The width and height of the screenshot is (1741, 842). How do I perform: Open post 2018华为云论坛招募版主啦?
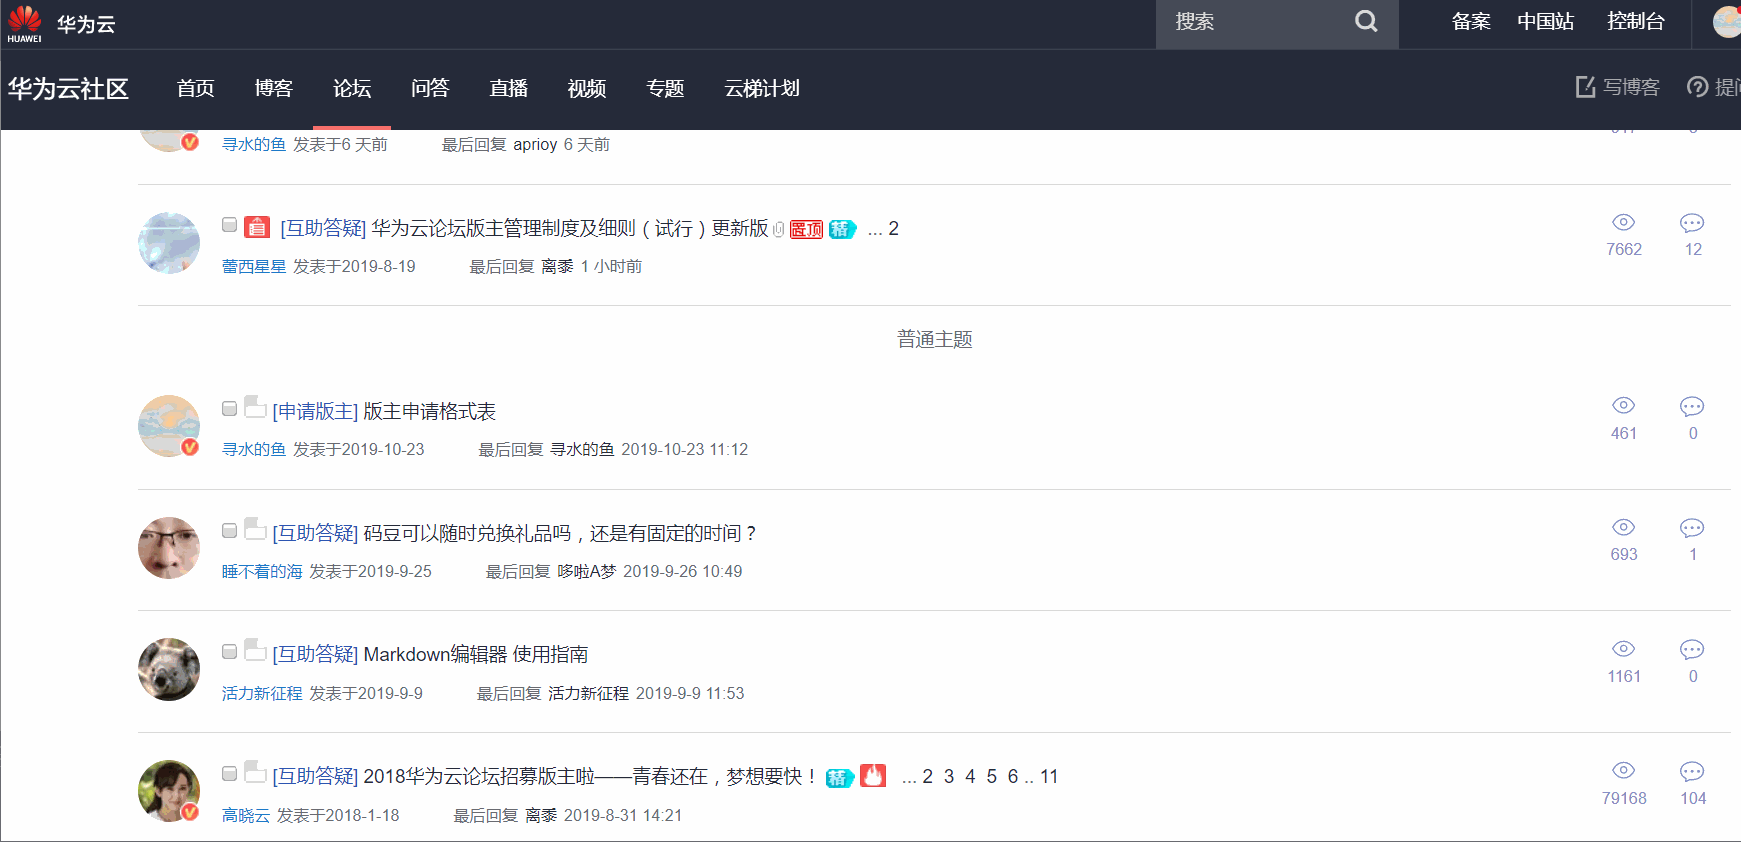pyautogui.click(x=591, y=776)
